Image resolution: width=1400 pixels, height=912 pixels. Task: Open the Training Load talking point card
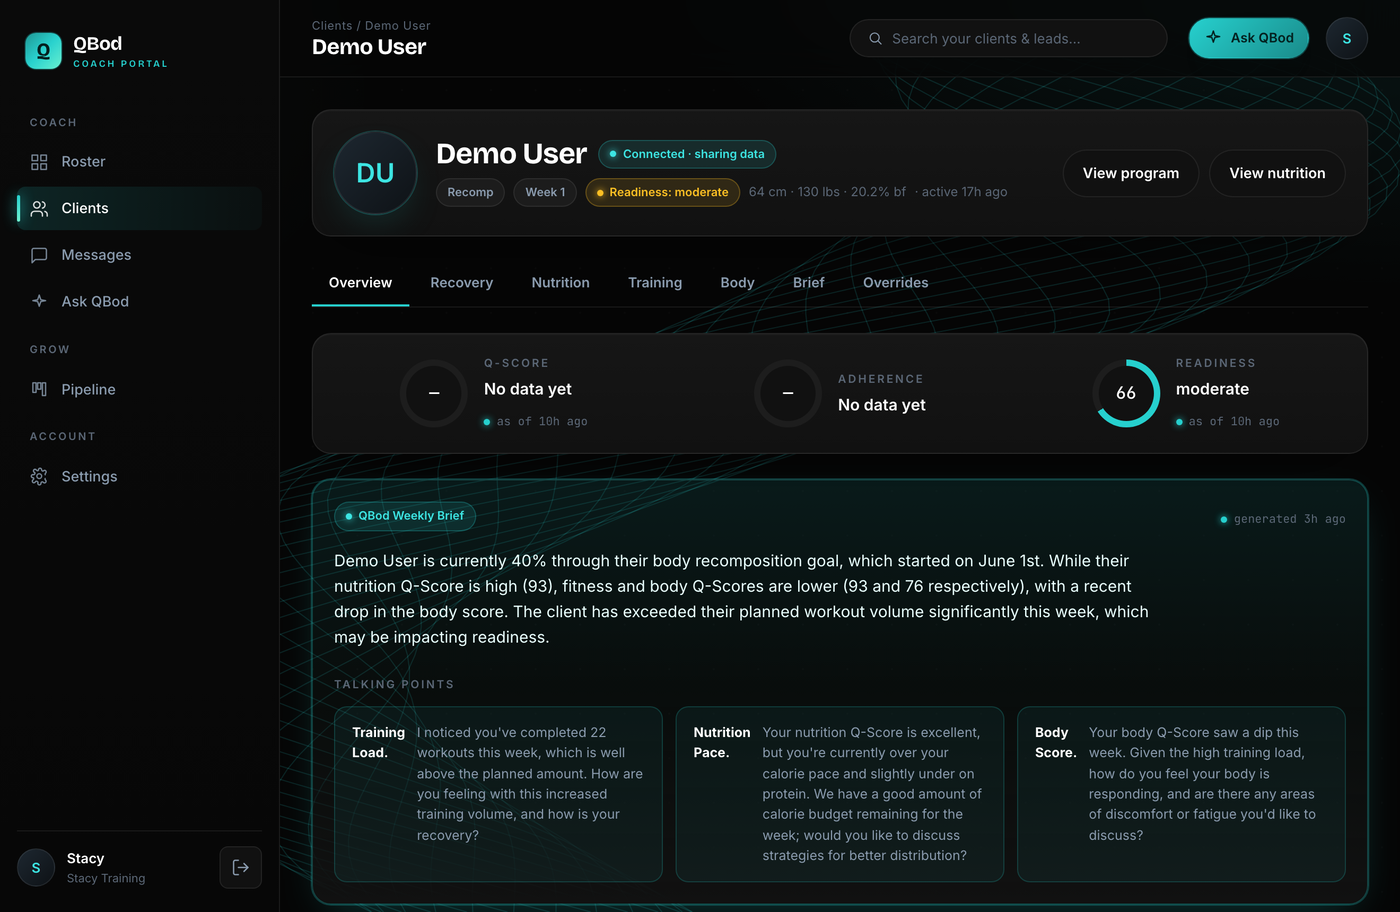click(498, 794)
